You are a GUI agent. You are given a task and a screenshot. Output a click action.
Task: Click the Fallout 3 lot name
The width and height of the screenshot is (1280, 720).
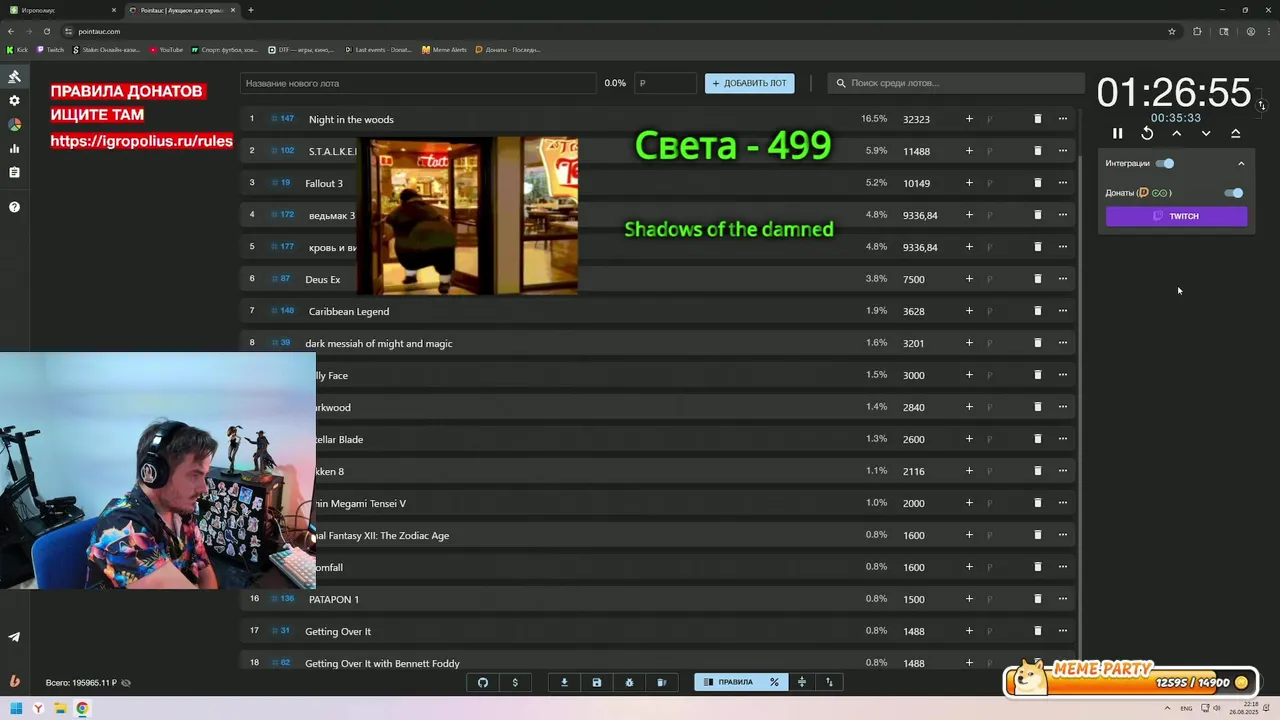click(324, 183)
